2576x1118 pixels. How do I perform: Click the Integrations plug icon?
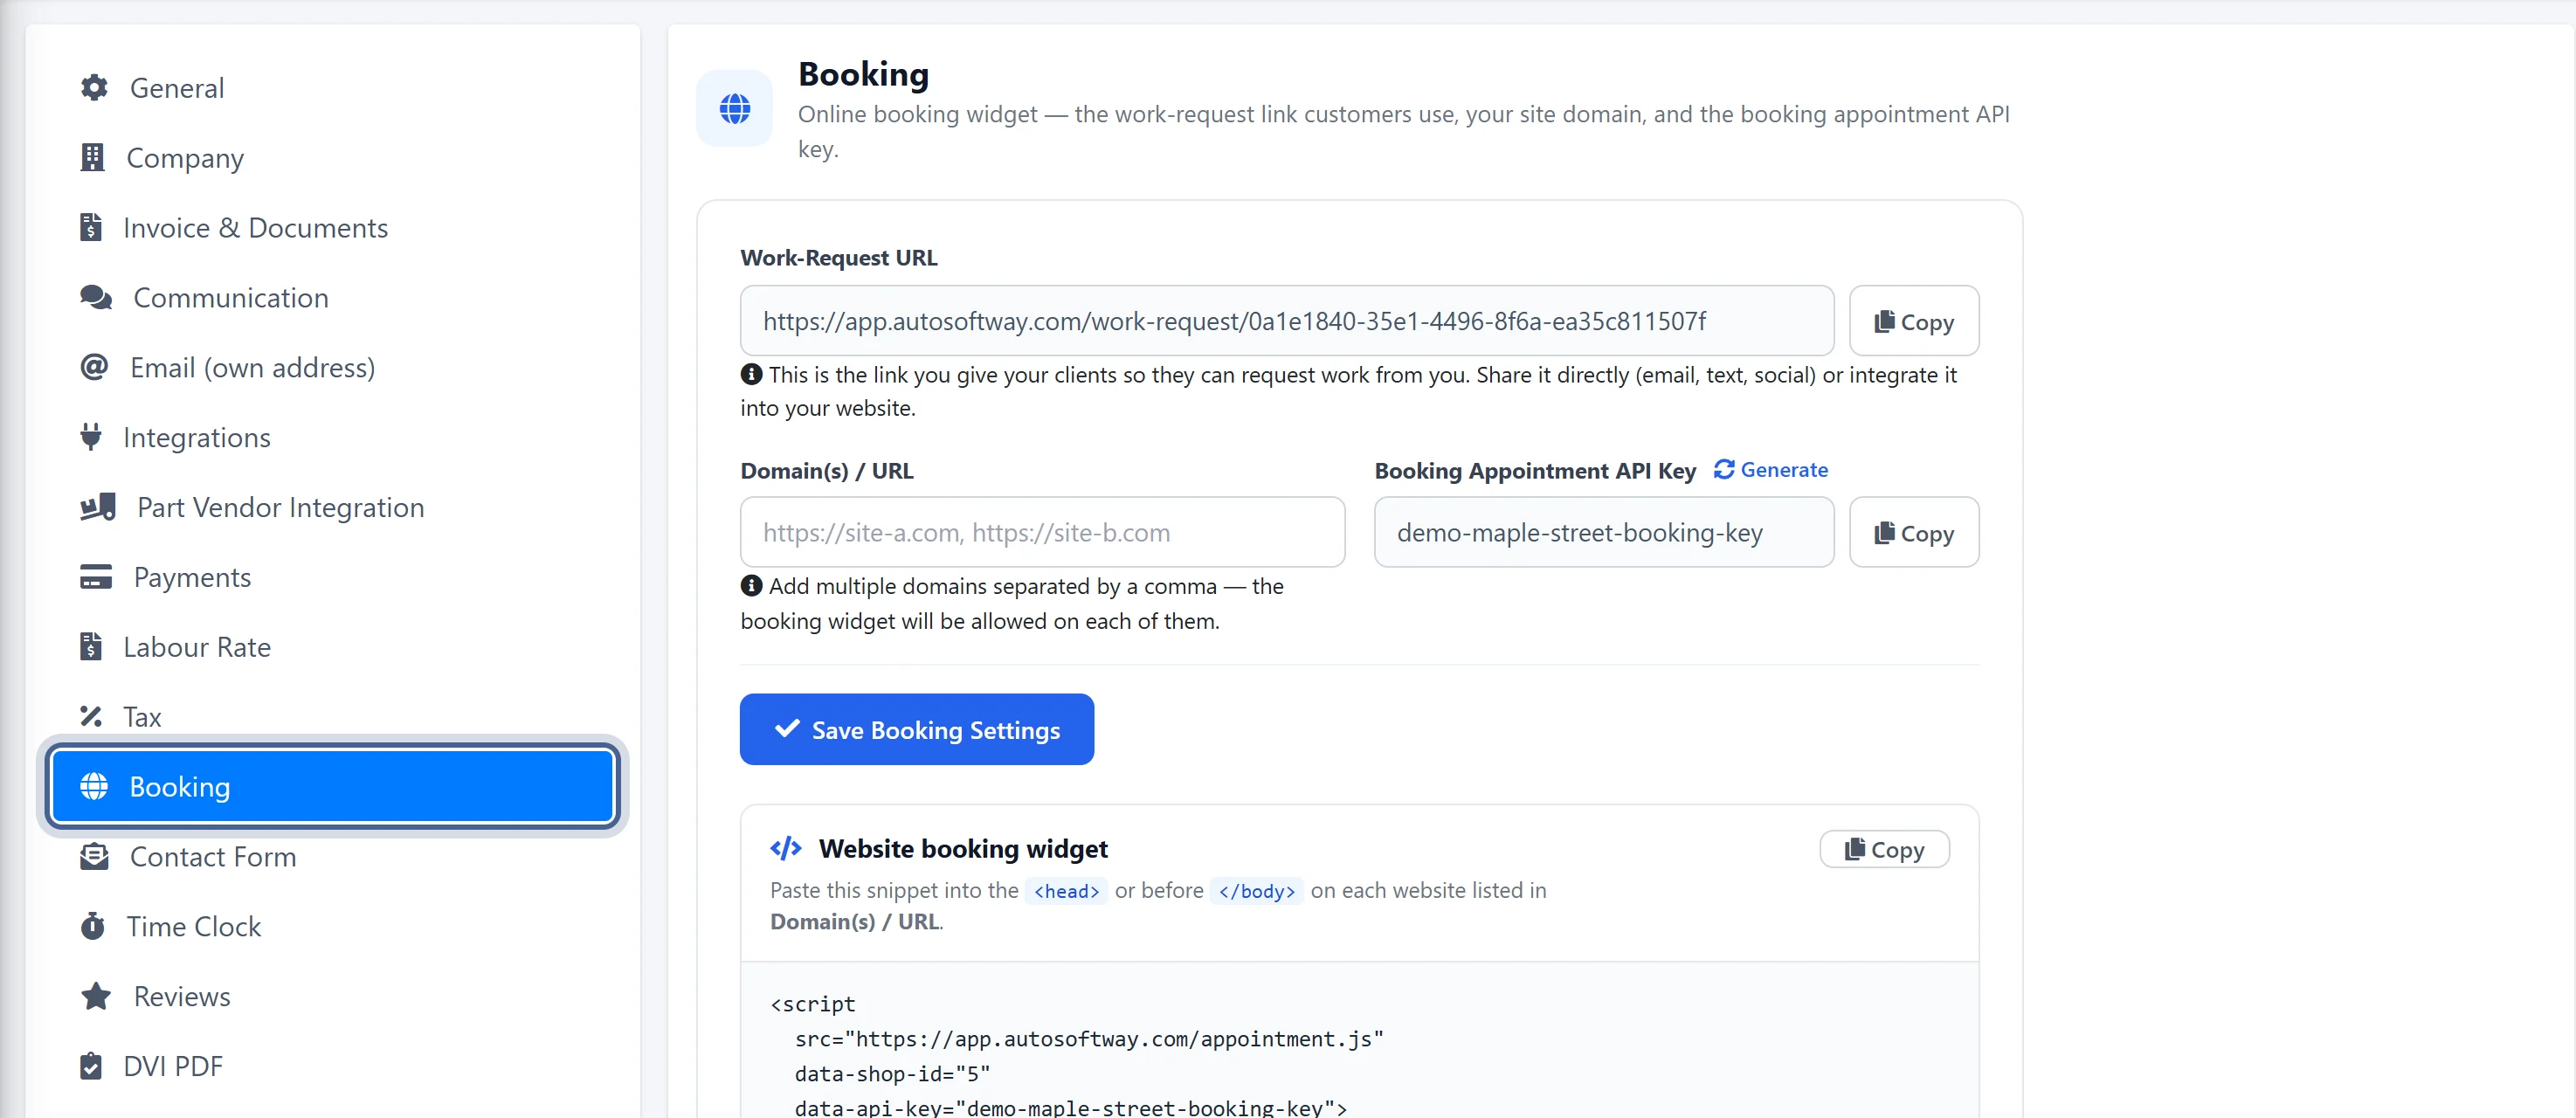91,438
